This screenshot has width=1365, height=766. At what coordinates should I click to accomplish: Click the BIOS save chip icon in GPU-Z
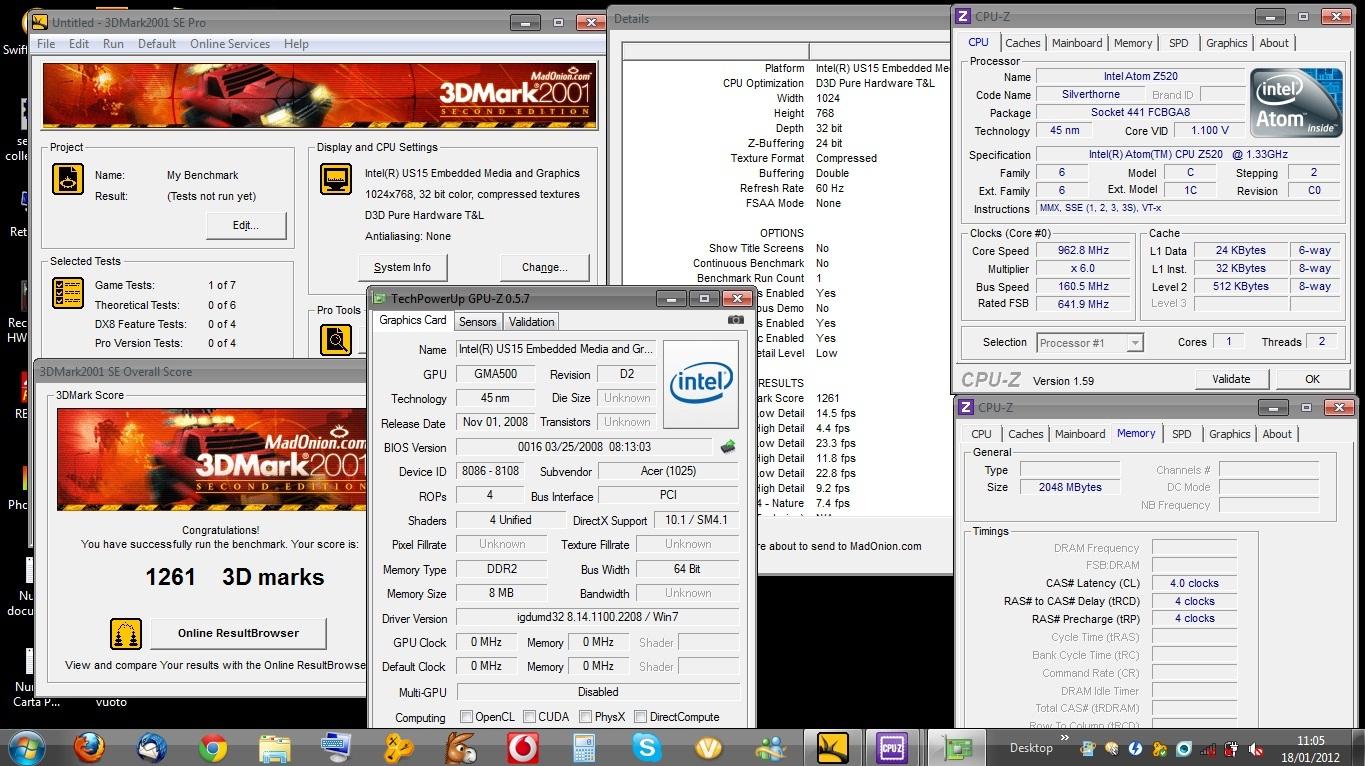728,447
